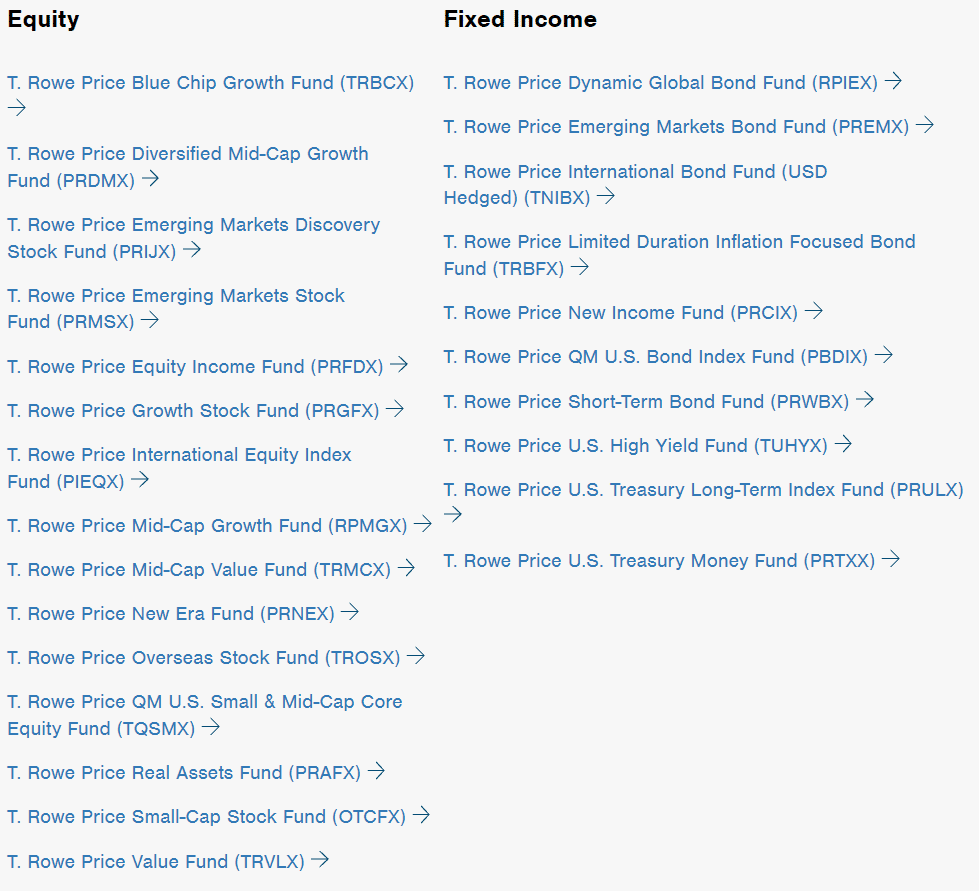
Task: Click arrow after Real Assets Fund (PRAFX)
Action: (x=376, y=770)
